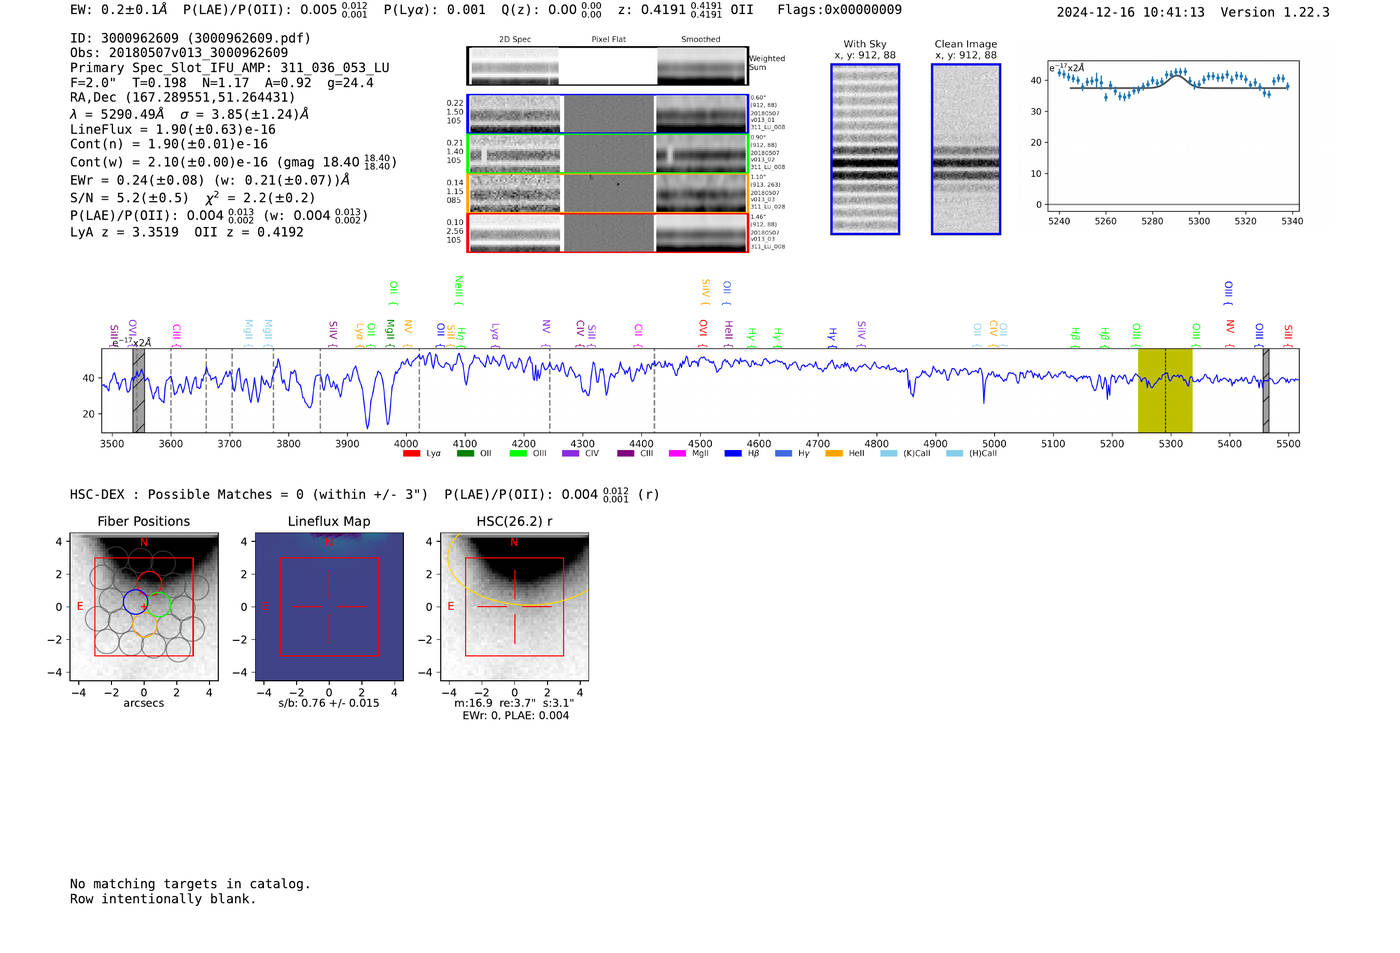Click the Weighted Sum 2D spectrum row
1400x953 pixels.
click(x=608, y=66)
